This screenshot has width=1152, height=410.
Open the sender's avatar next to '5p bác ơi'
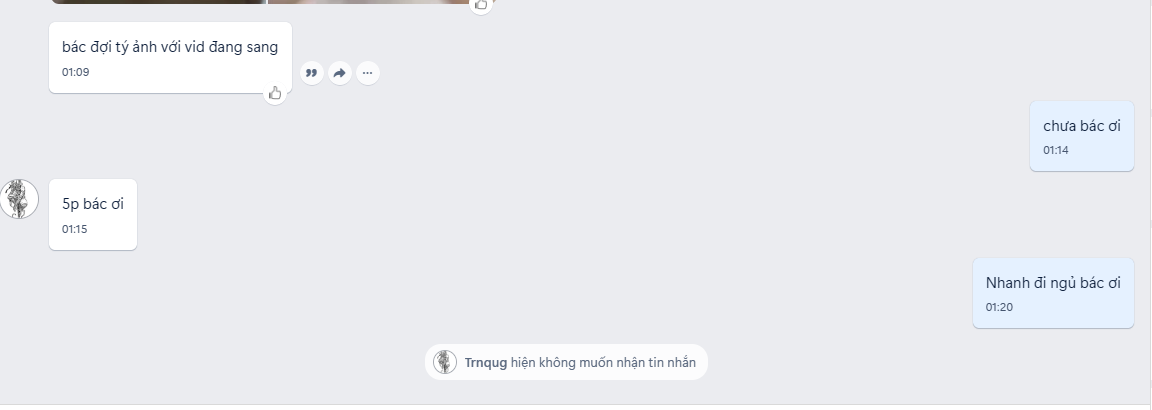(x=18, y=199)
